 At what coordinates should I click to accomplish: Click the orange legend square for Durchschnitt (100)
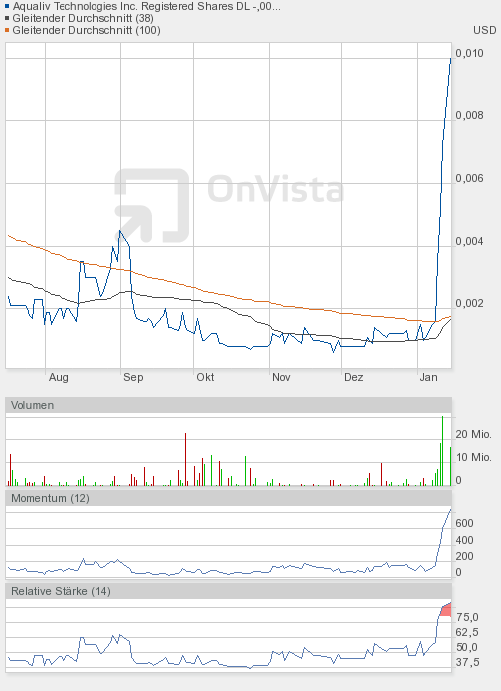(7, 30)
